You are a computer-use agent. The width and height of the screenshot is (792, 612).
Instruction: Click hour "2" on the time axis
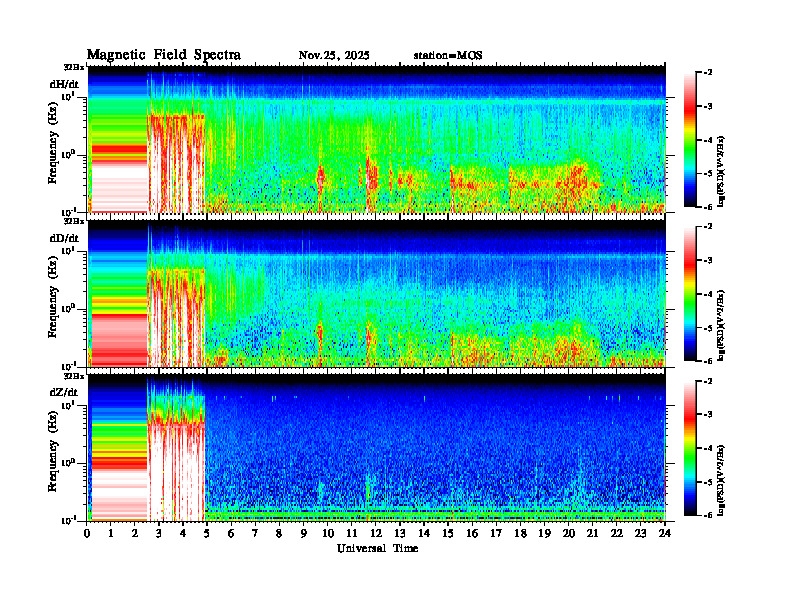point(135,533)
